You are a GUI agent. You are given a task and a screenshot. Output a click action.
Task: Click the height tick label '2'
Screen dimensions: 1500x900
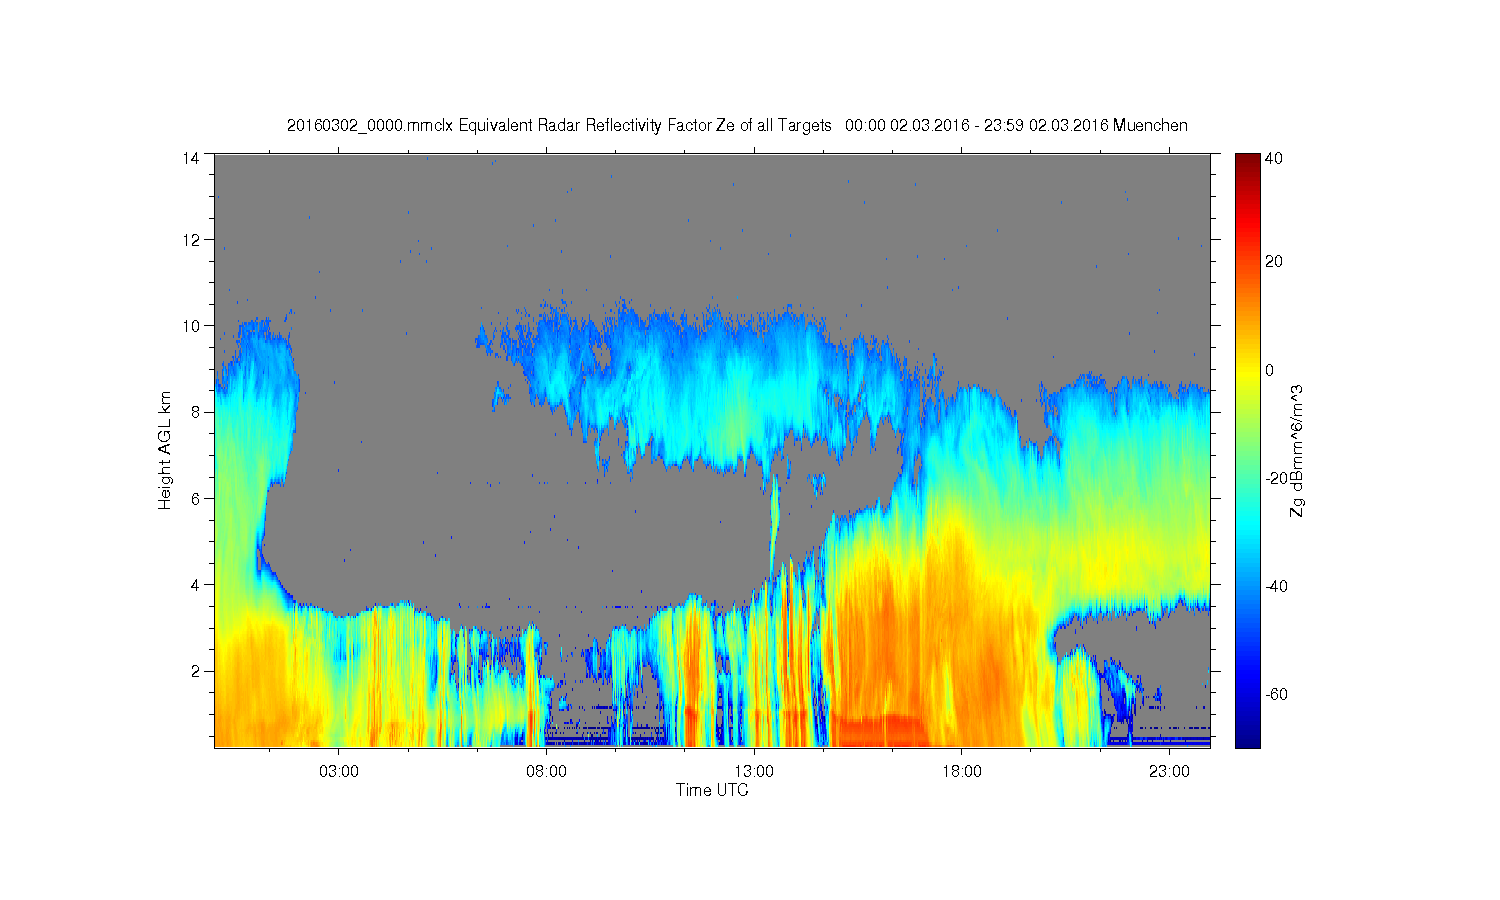point(195,670)
